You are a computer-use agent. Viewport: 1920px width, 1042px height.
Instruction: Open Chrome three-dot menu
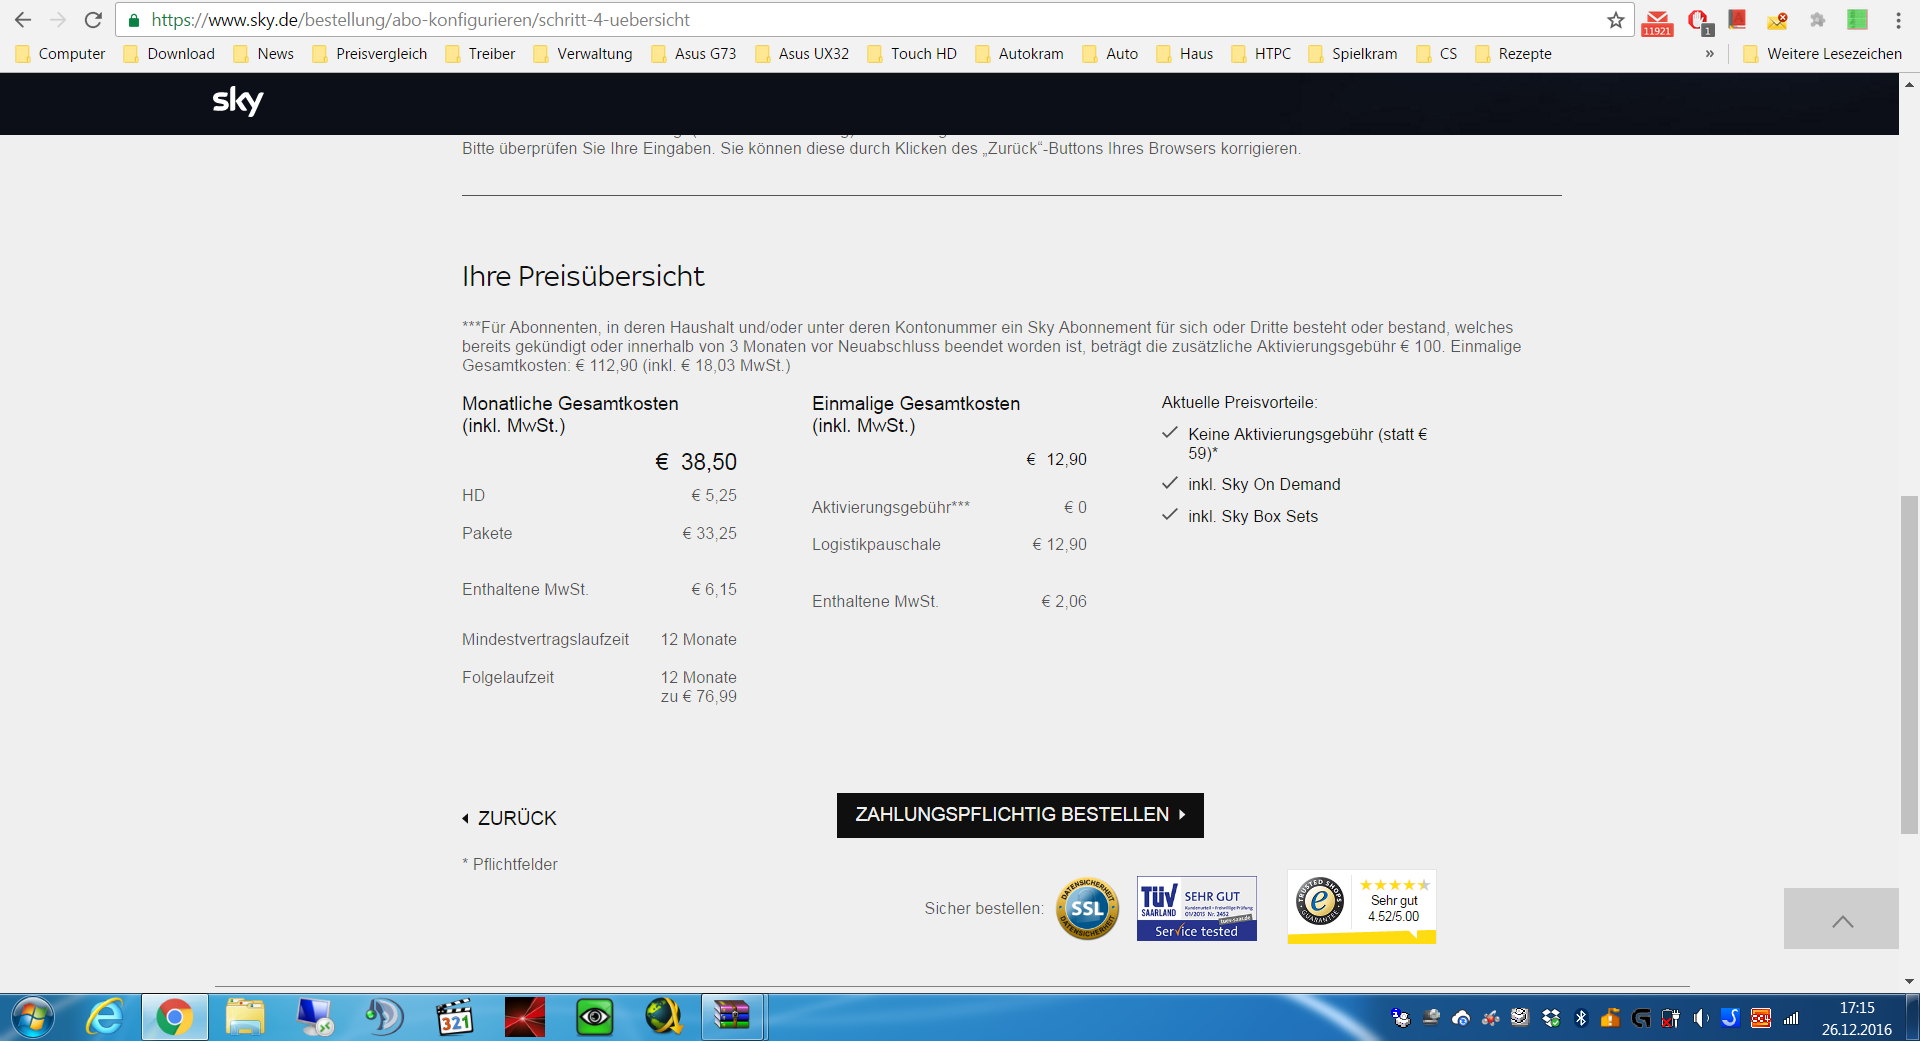(x=1898, y=20)
